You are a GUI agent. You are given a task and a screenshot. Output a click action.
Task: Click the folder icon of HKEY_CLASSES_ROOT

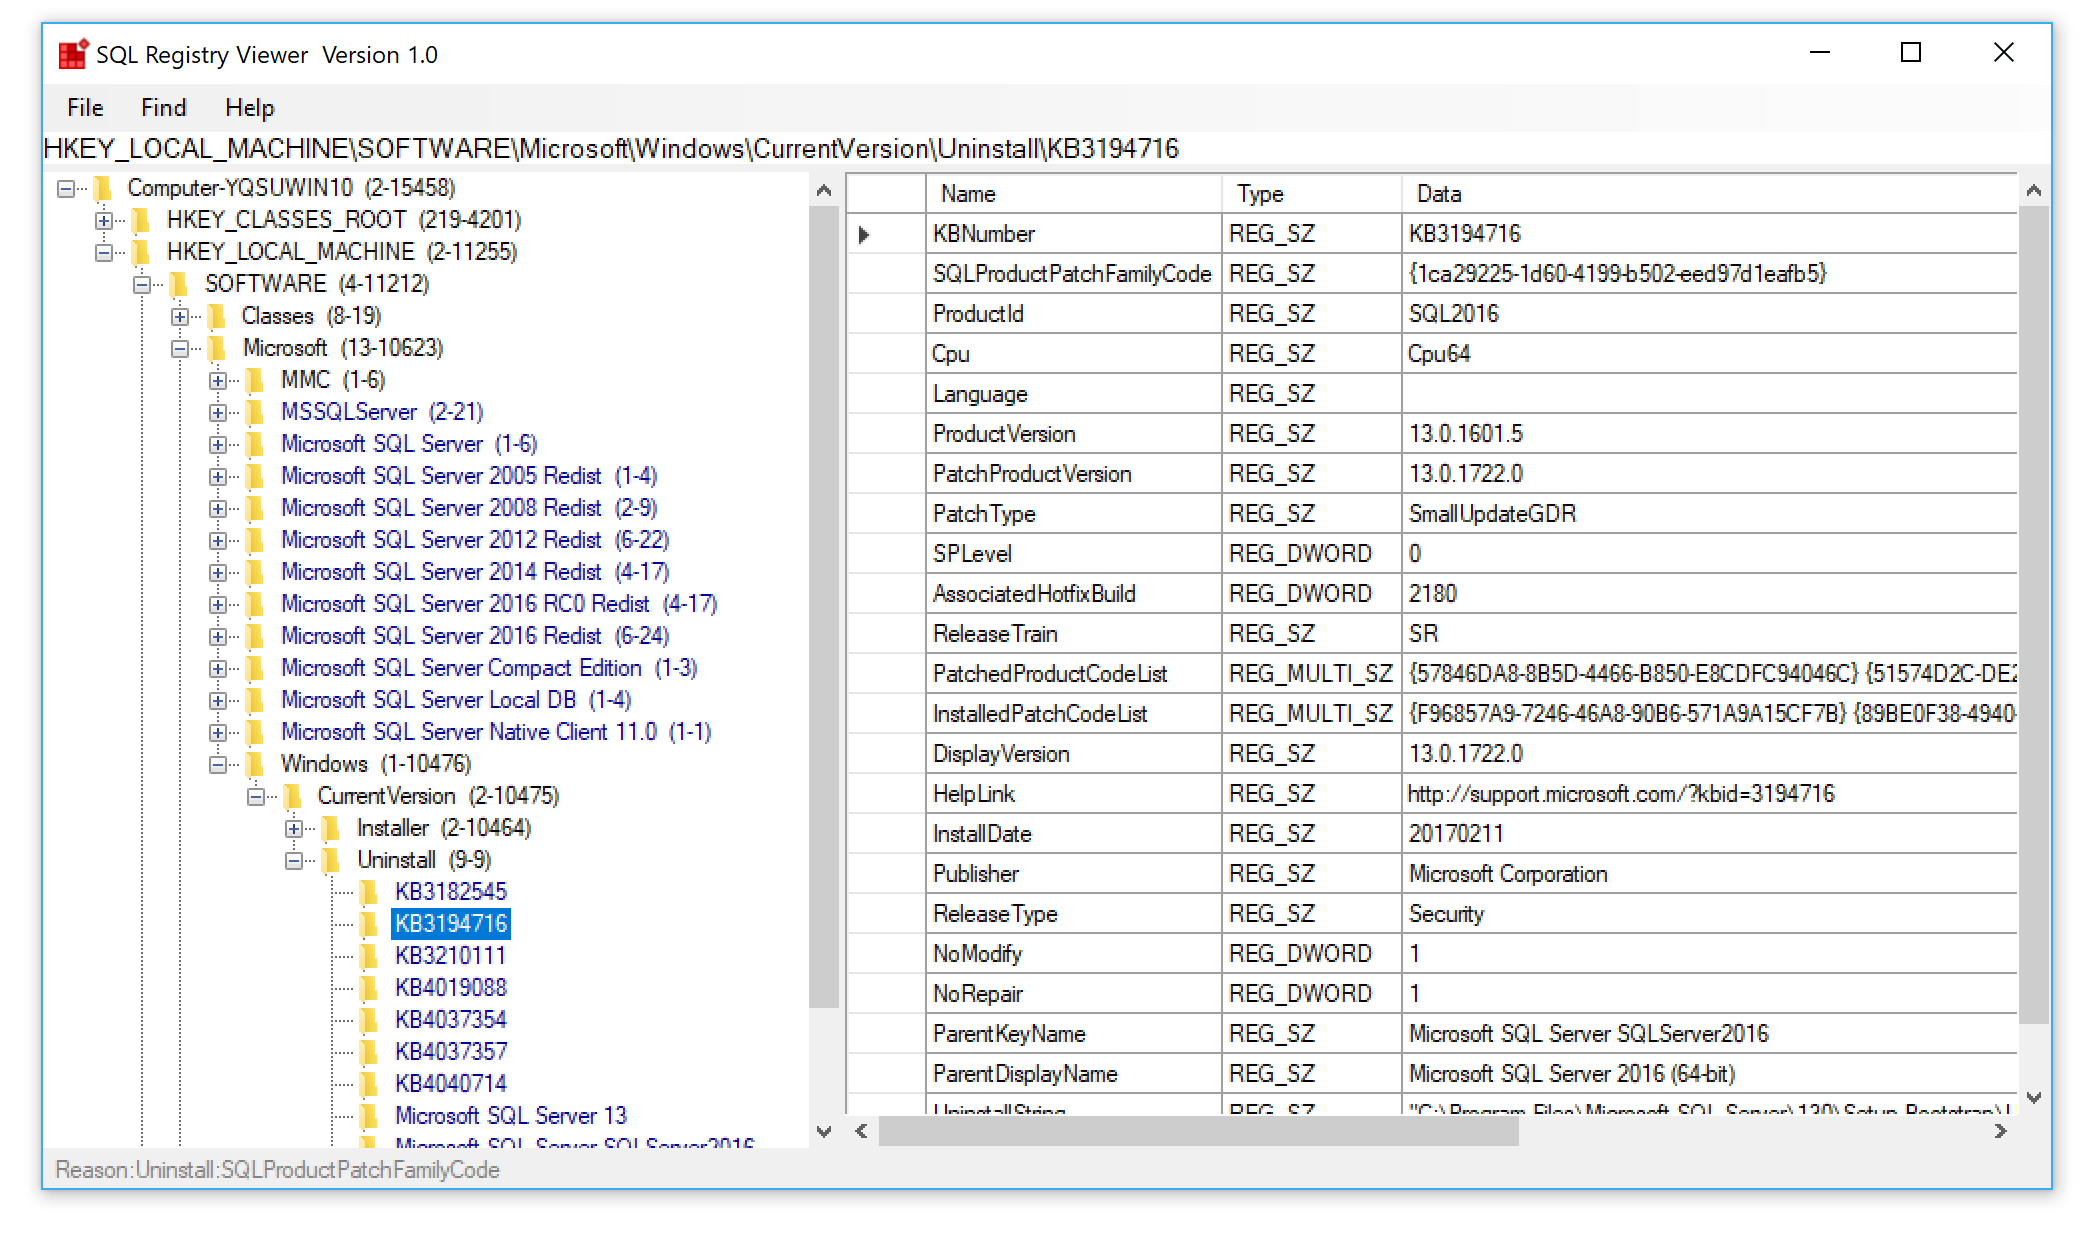pyautogui.click(x=141, y=220)
